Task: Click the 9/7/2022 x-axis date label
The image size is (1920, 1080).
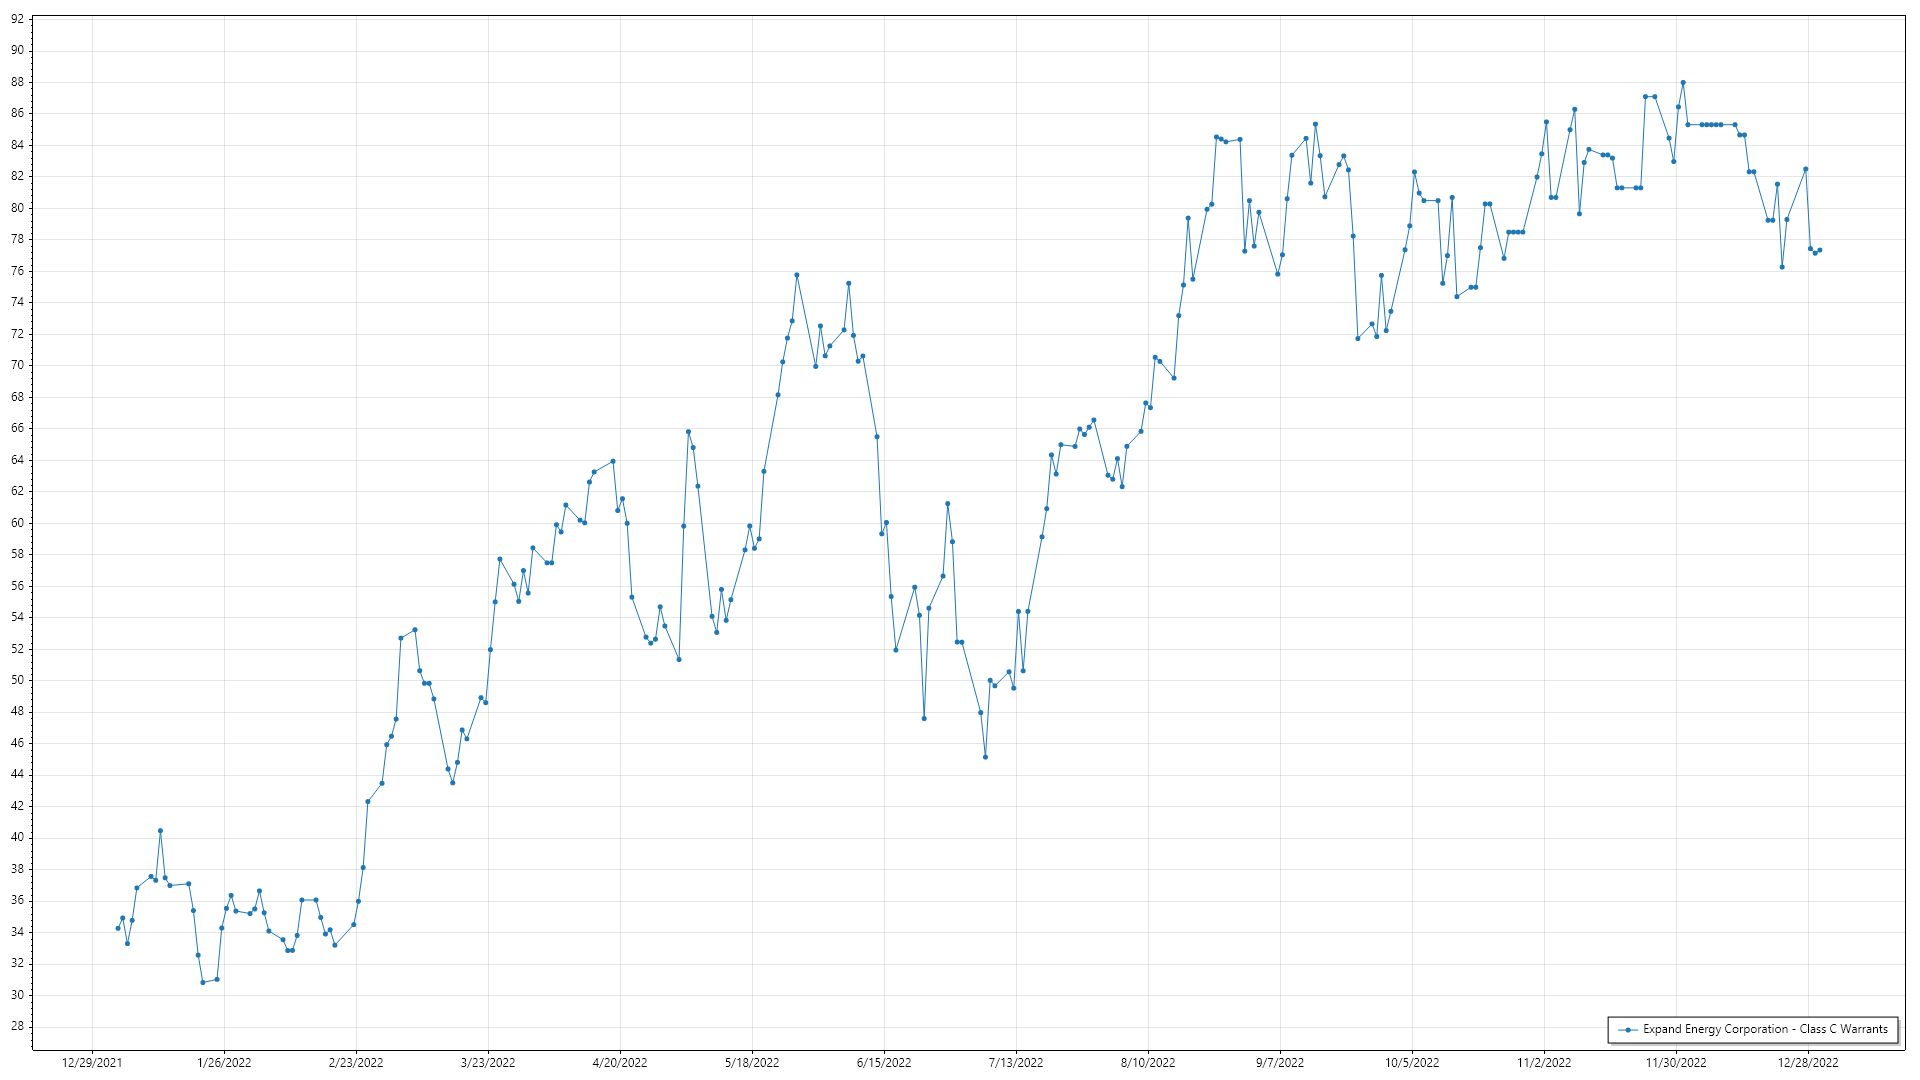Action: click(1280, 1063)
